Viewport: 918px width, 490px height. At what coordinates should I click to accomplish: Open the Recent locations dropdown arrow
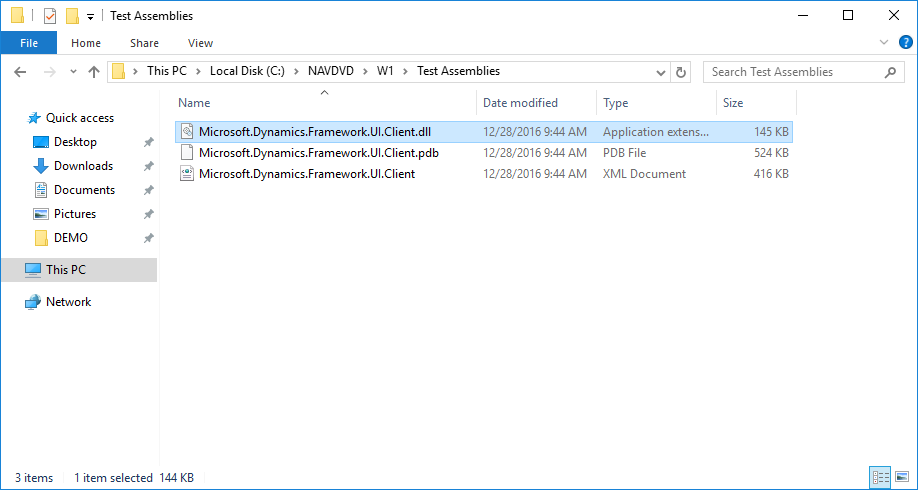click(73, 72)
